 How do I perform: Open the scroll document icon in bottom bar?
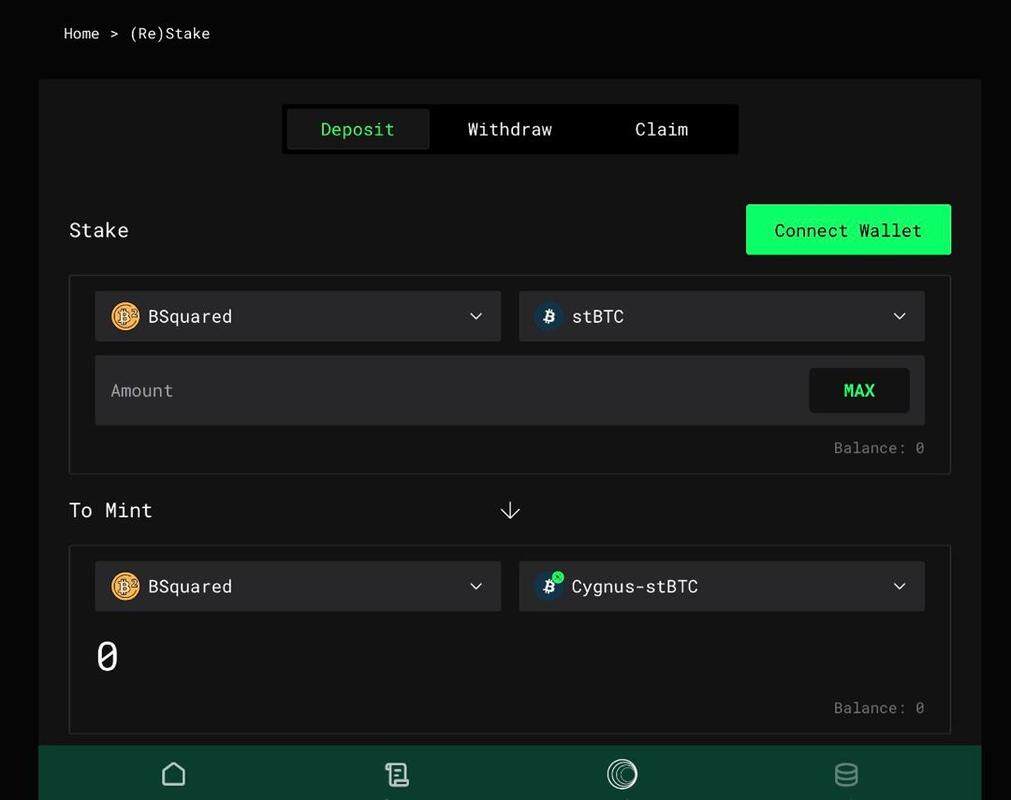[397, 774]
